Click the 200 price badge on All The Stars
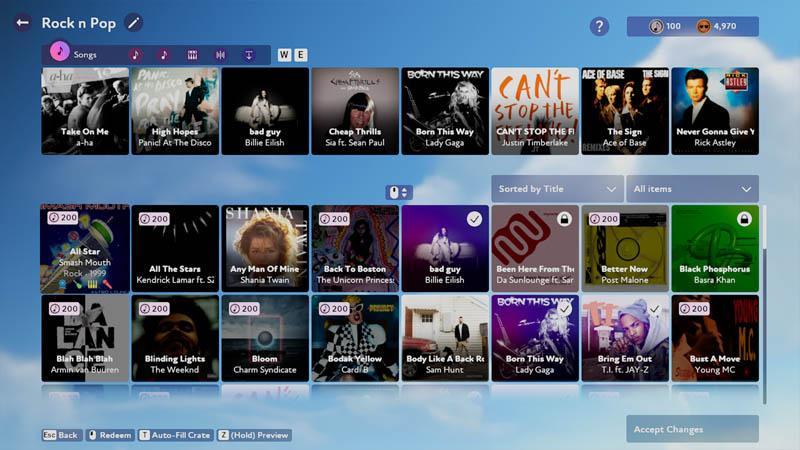 [154, 219]
